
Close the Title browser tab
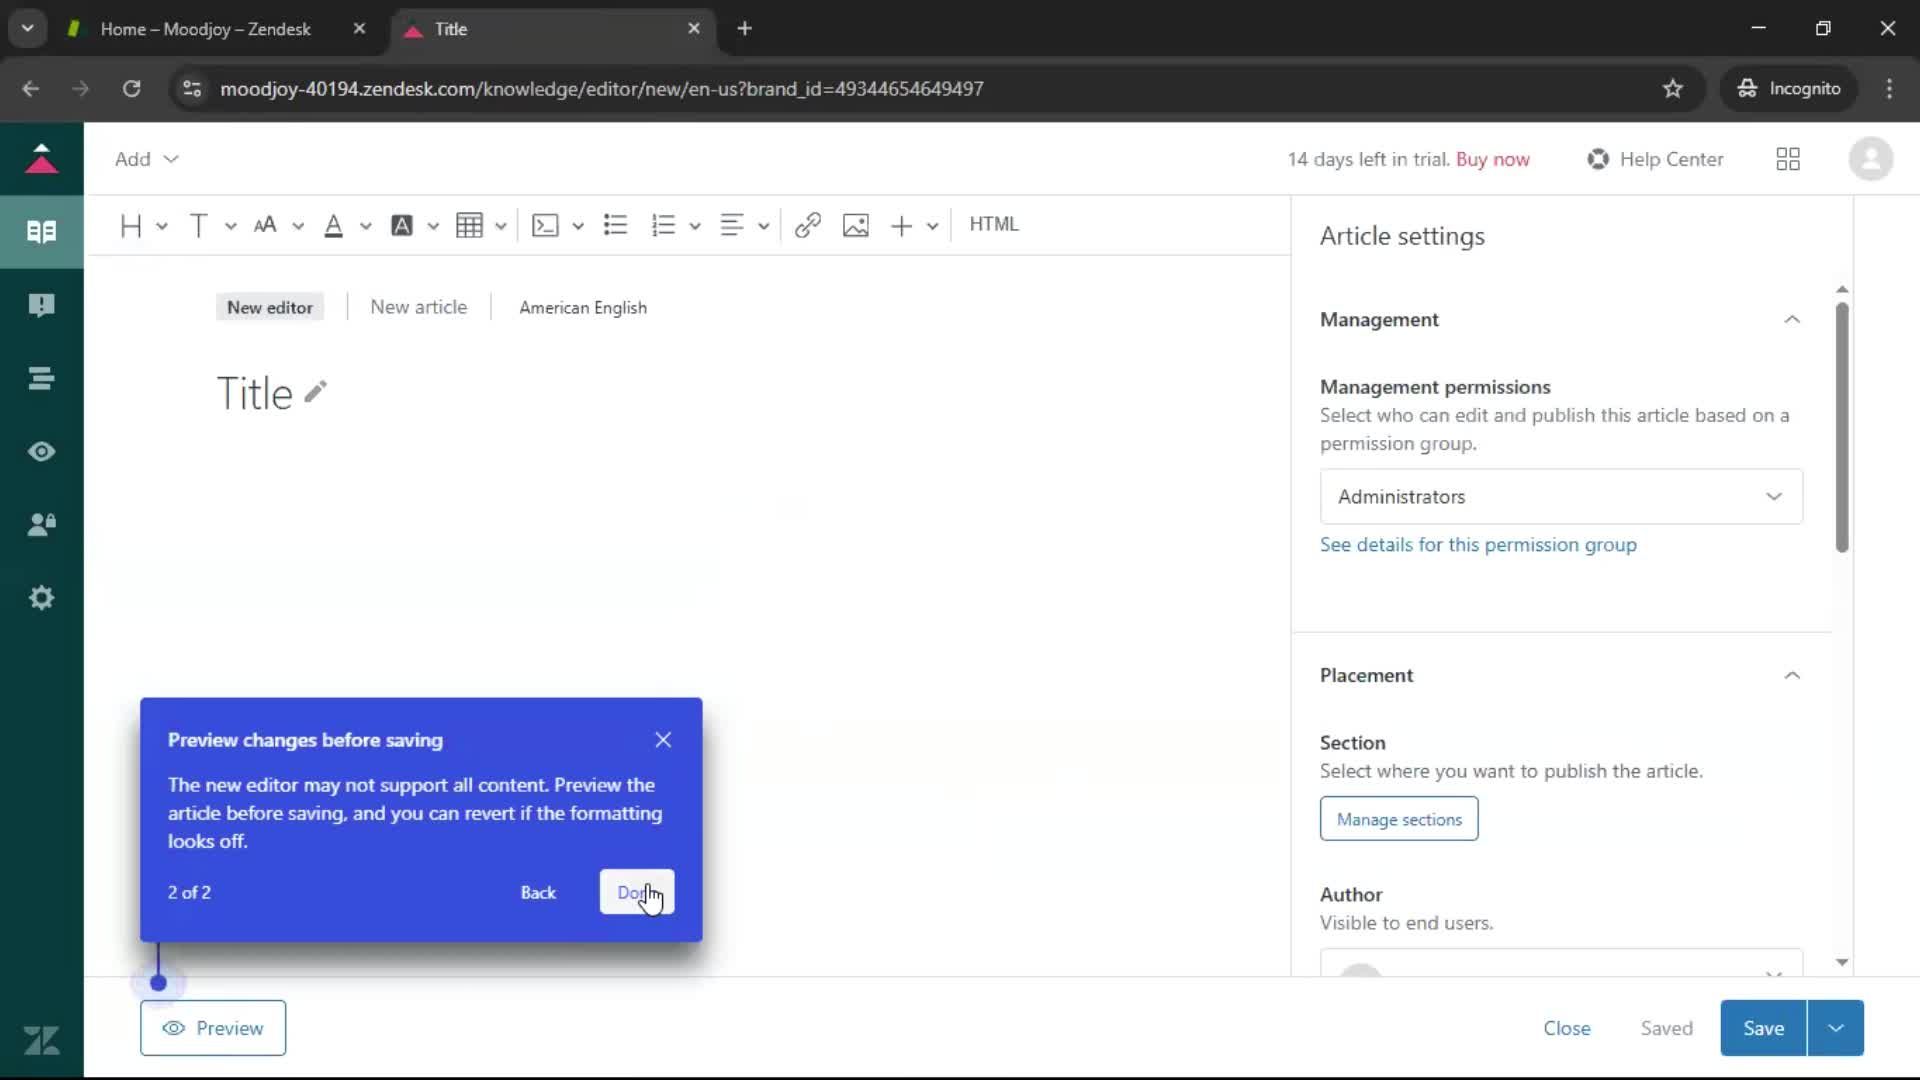click(x=694, y=29)
